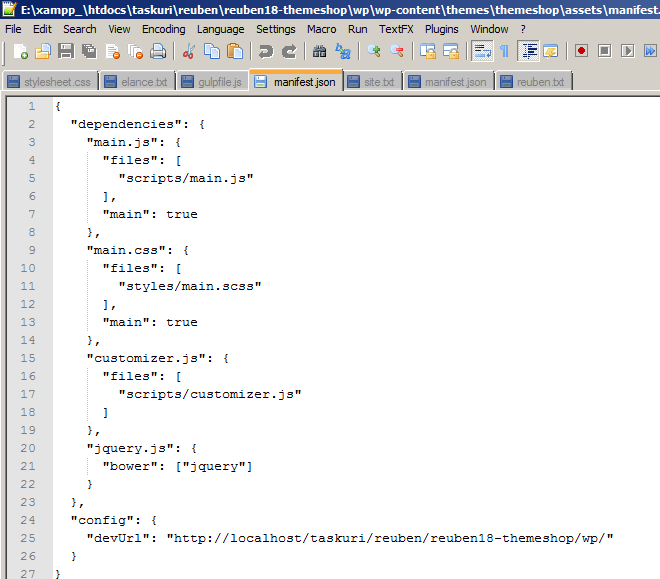Click the "config" key text

pyautogui.click(x=102, y=520)
